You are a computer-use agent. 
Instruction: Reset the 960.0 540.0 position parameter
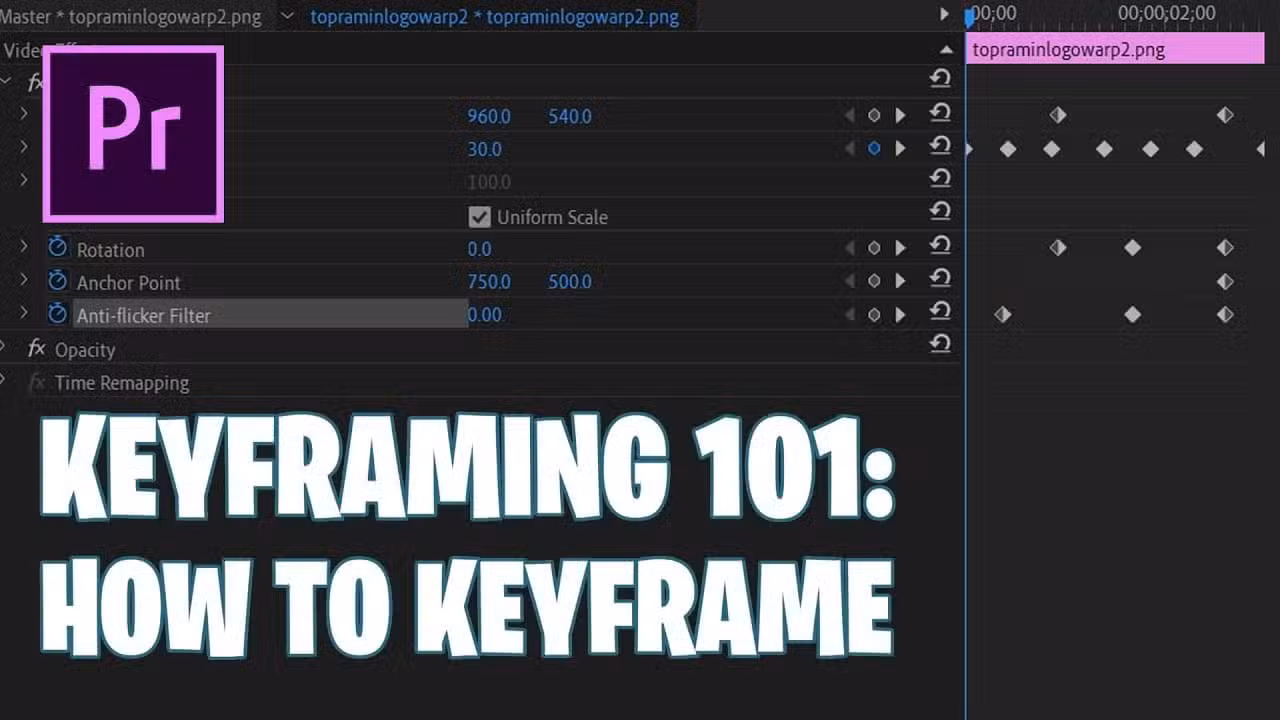939,112
